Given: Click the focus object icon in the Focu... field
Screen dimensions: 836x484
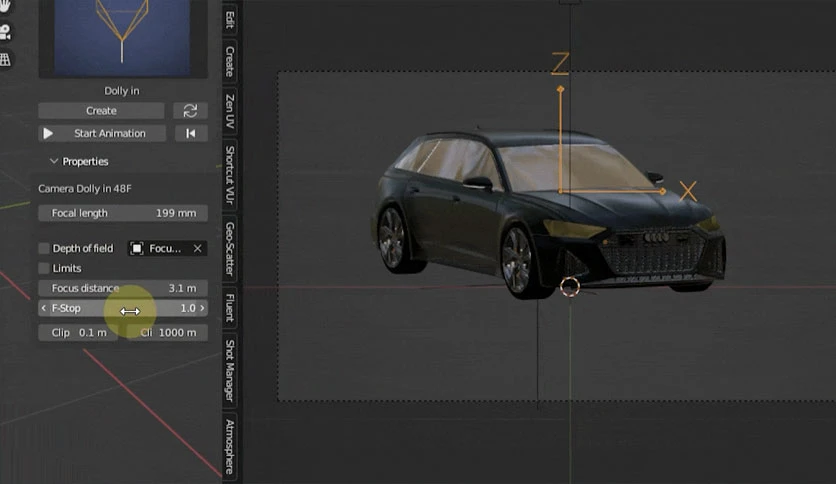Looking at the screenshot, I should (x=137, y=248).
